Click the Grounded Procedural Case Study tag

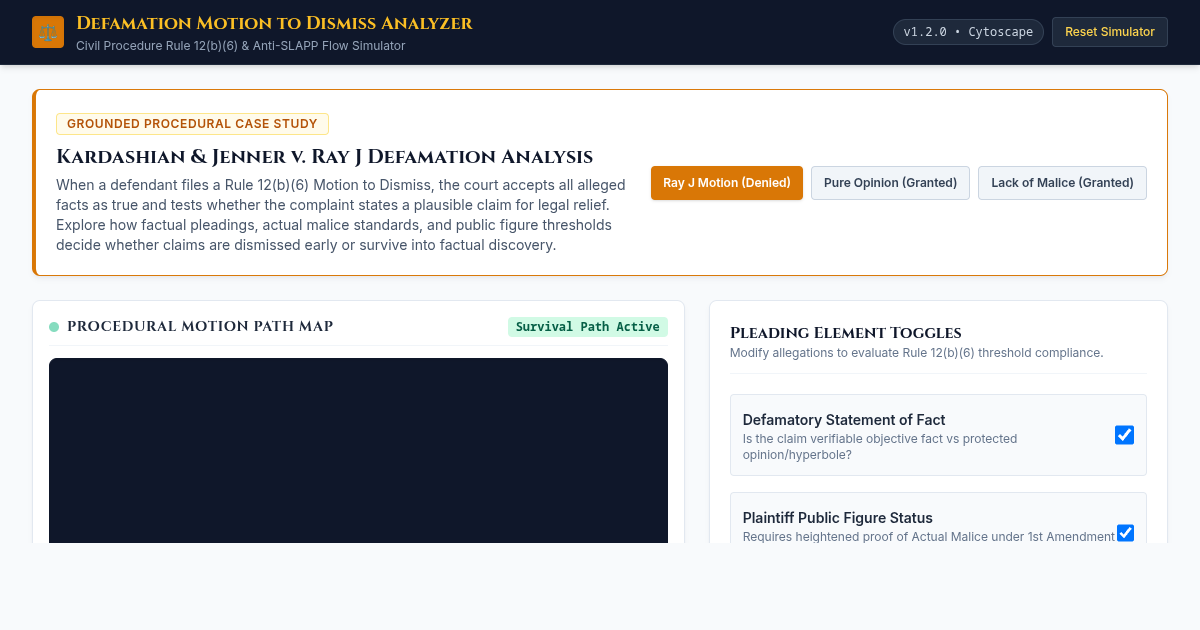click(192, 124)
